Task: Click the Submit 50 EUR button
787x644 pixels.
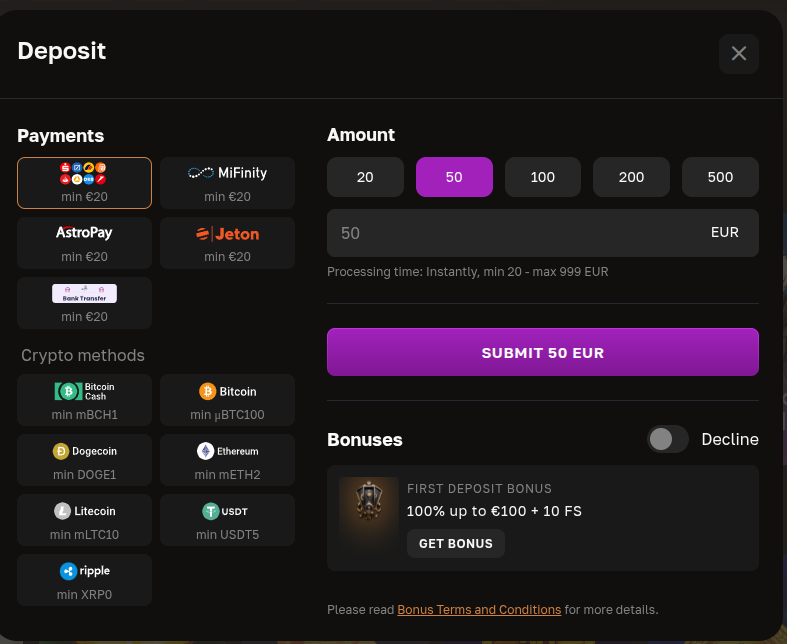Action: point(543,352)
